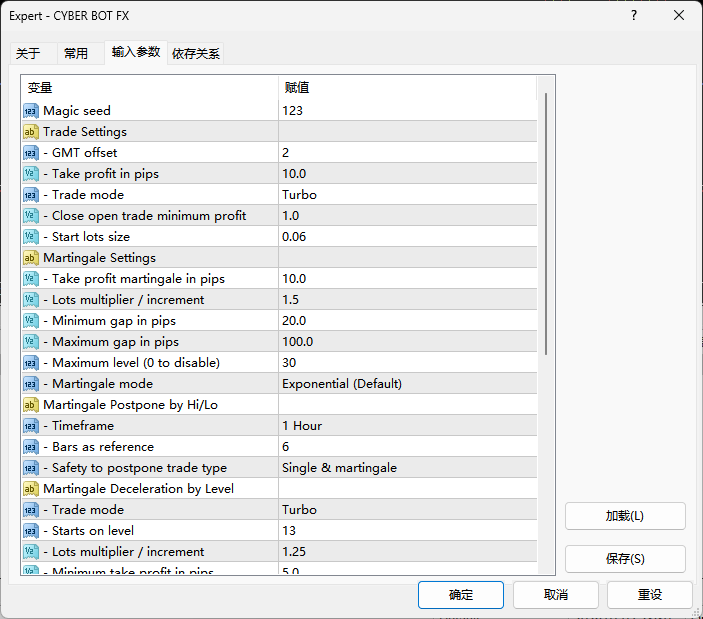703x619 pixels.
Task: Click the icon beside Take profit in pips
Action: 31,174
